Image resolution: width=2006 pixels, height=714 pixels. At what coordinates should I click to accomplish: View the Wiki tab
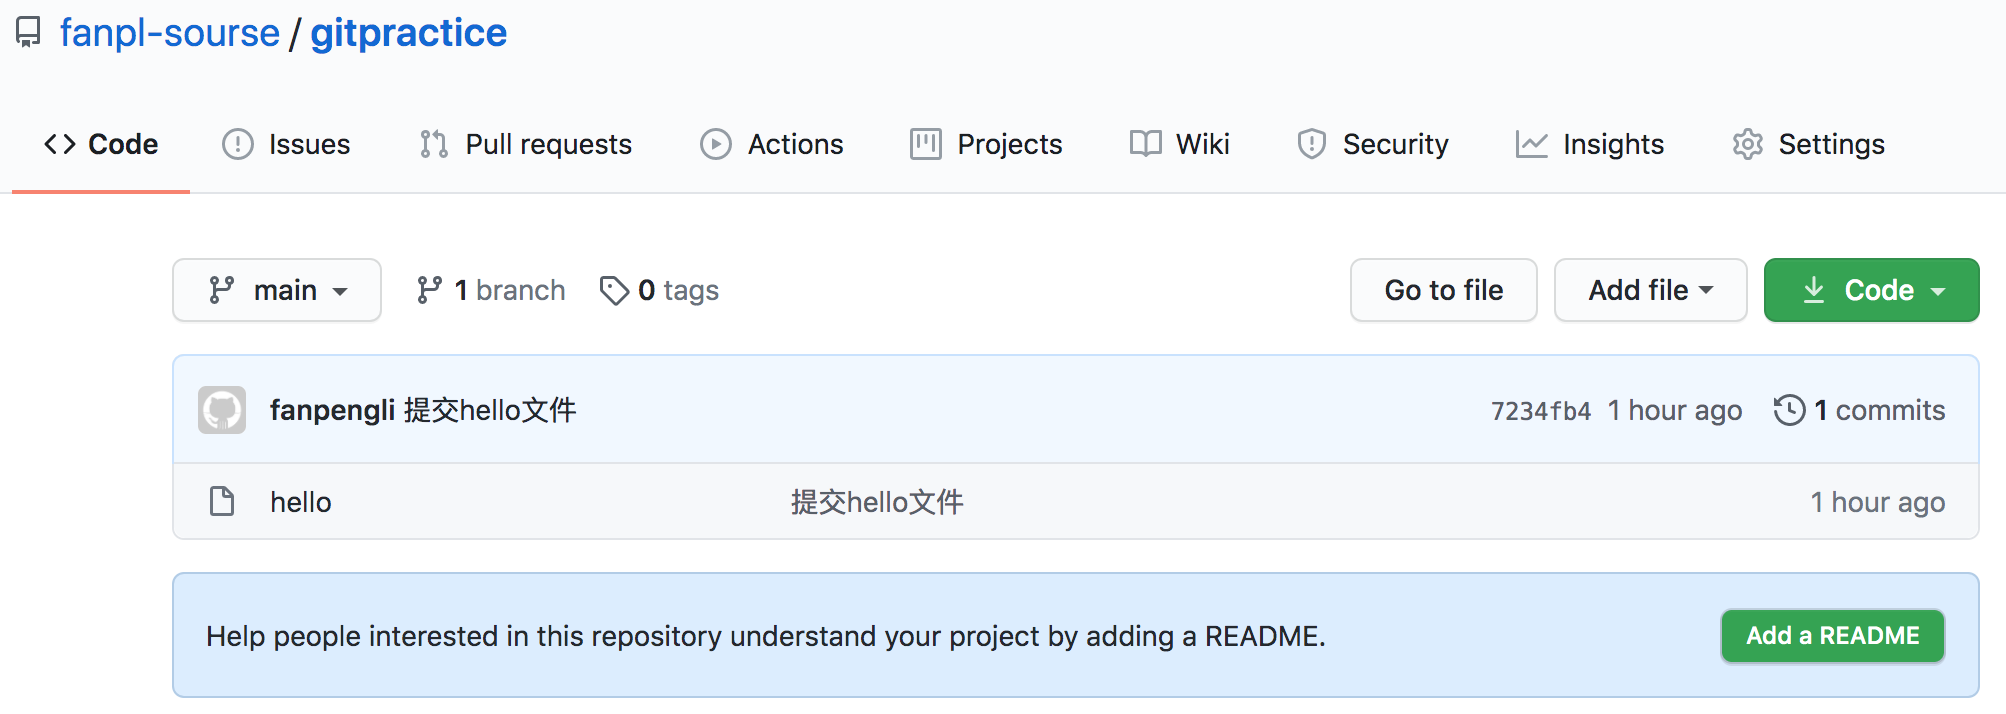[1180, 144]
